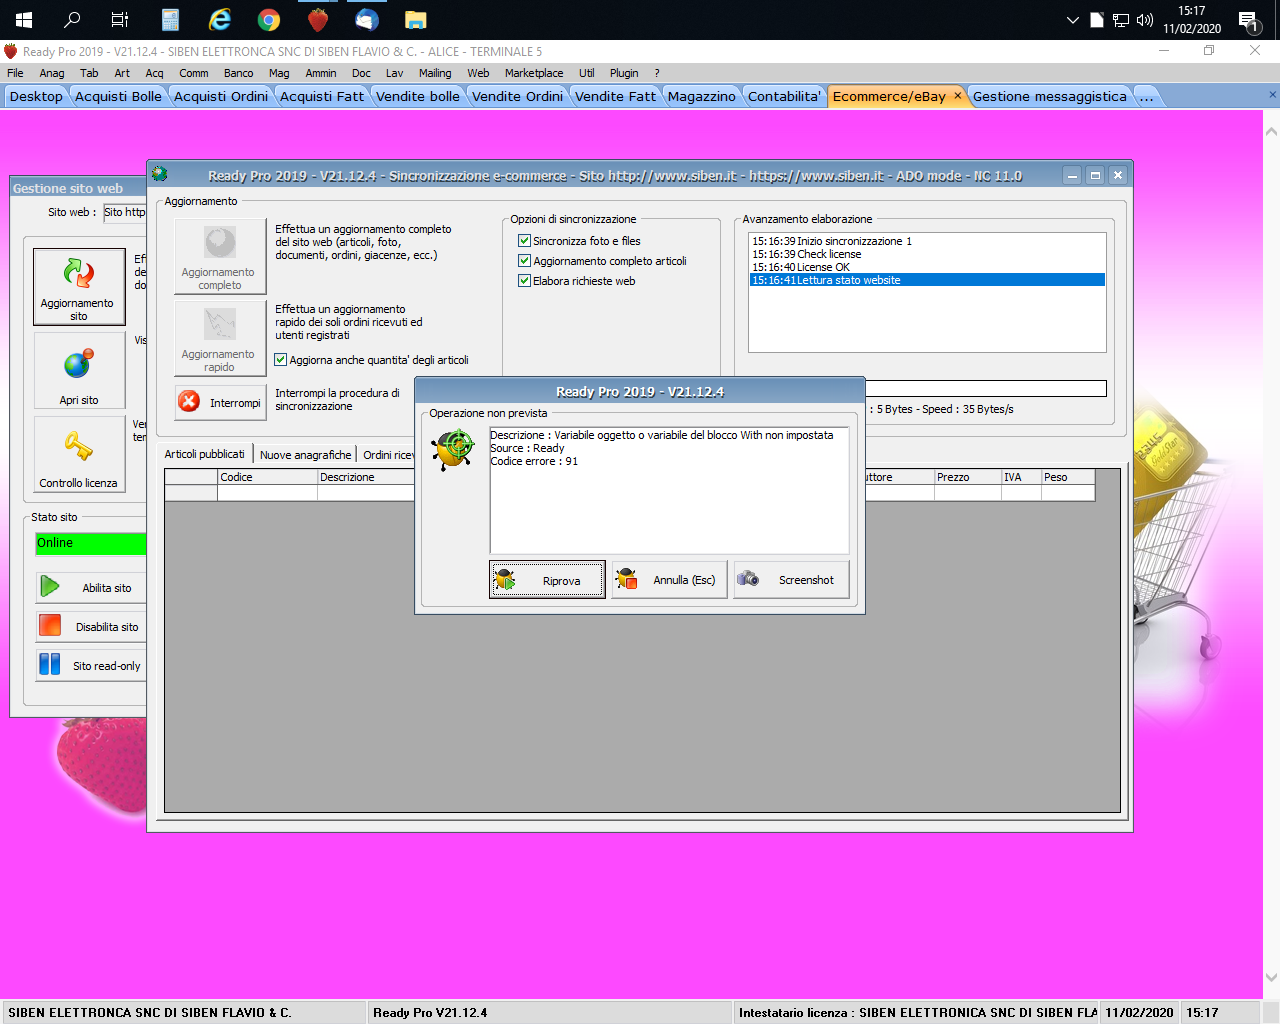This screenshot has width=1280, height=1024.
Task: Show more tabs via ellipsis tab
Action: pos(1146,96)
